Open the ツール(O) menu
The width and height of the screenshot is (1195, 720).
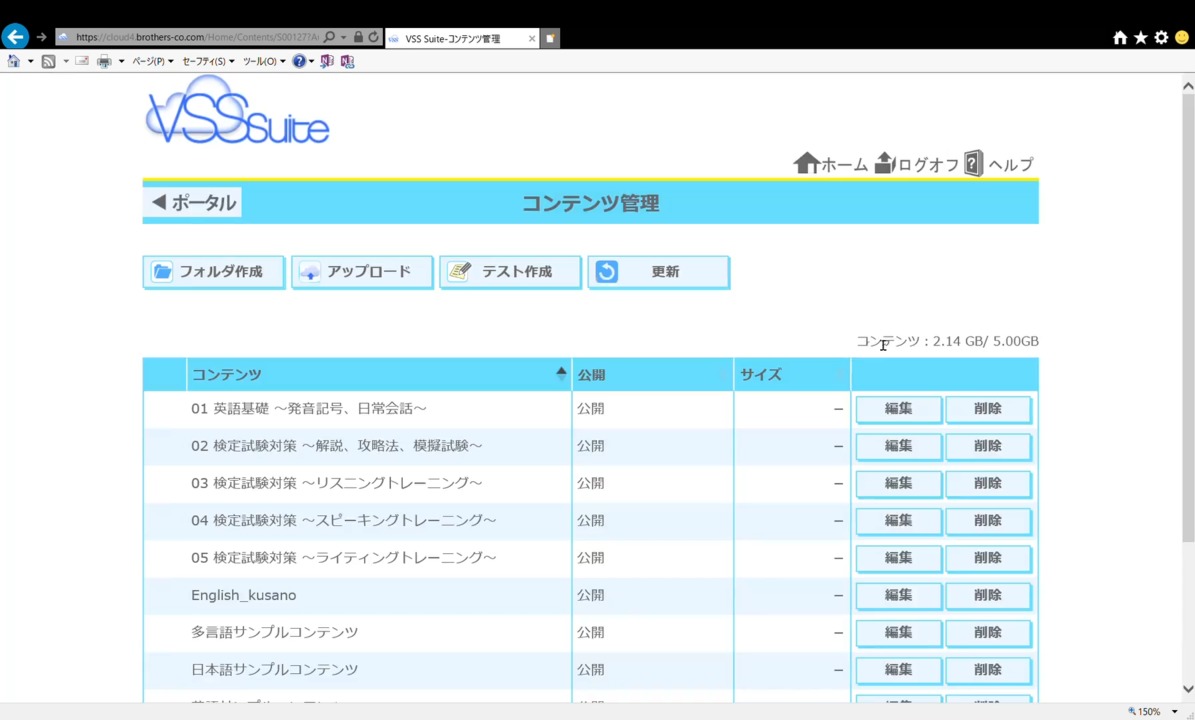point(264,61)
